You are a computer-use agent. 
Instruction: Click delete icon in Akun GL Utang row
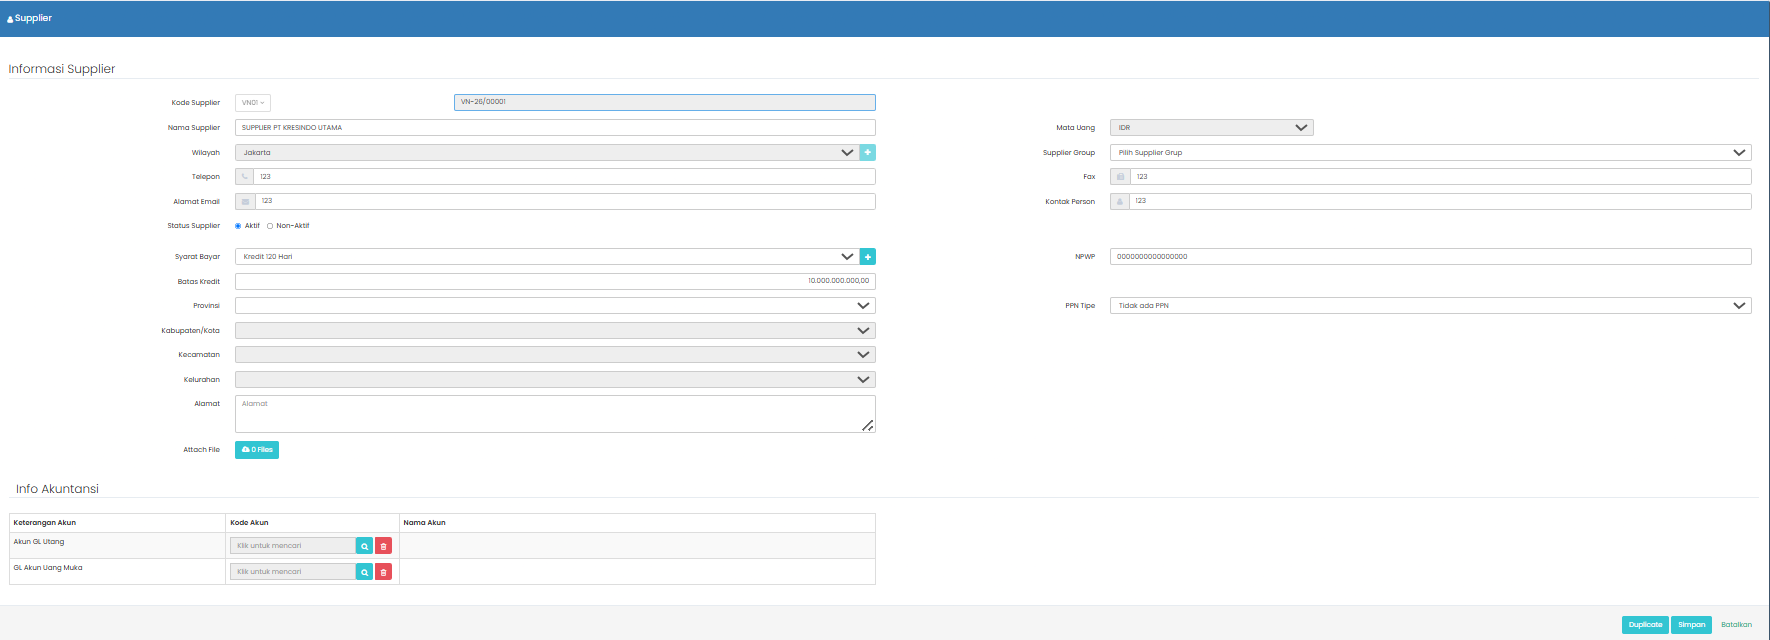(x=384, y=546)
